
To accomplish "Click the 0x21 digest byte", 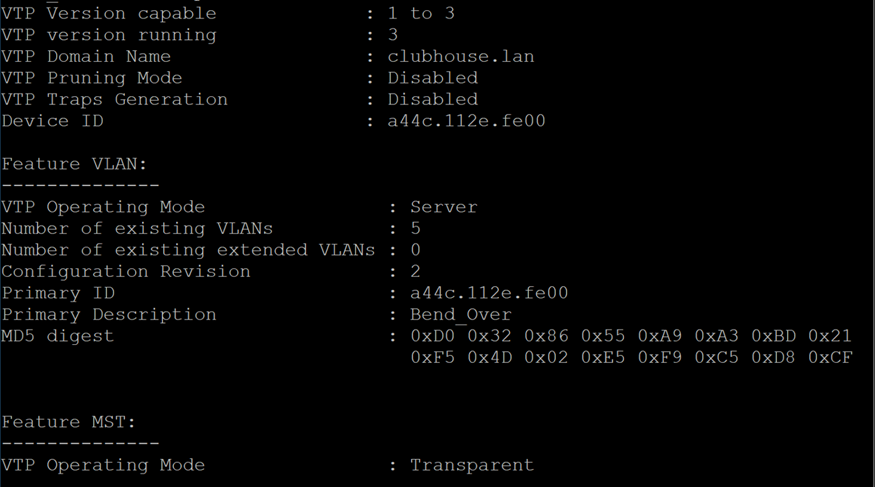I will pyautogui.click(x=830, y=336).
